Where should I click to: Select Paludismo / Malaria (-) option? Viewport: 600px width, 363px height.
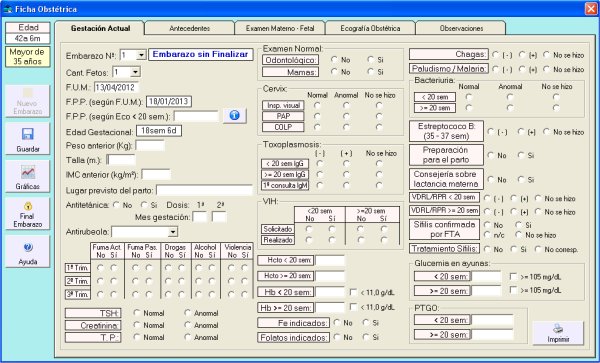click(496, 69)
